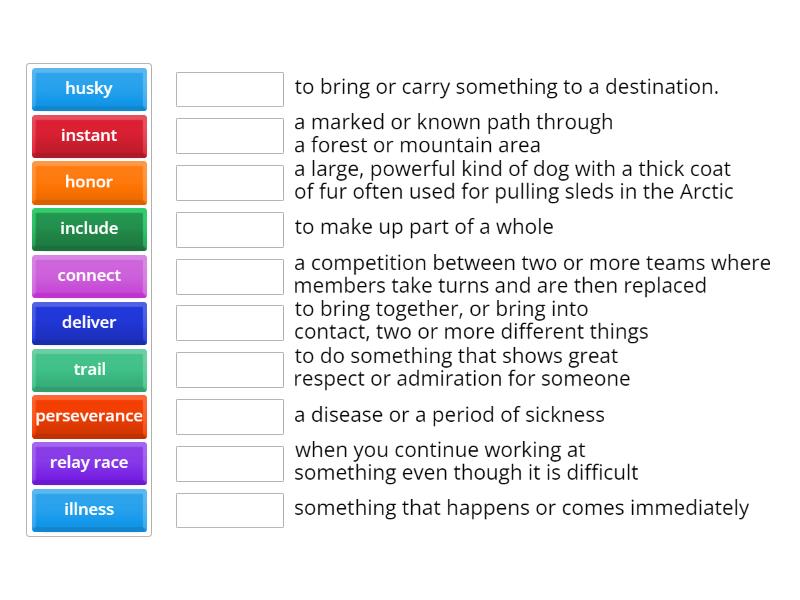Click the instant word tile
The width and height of the screenshot is (800, 600).
coord(89,136)
